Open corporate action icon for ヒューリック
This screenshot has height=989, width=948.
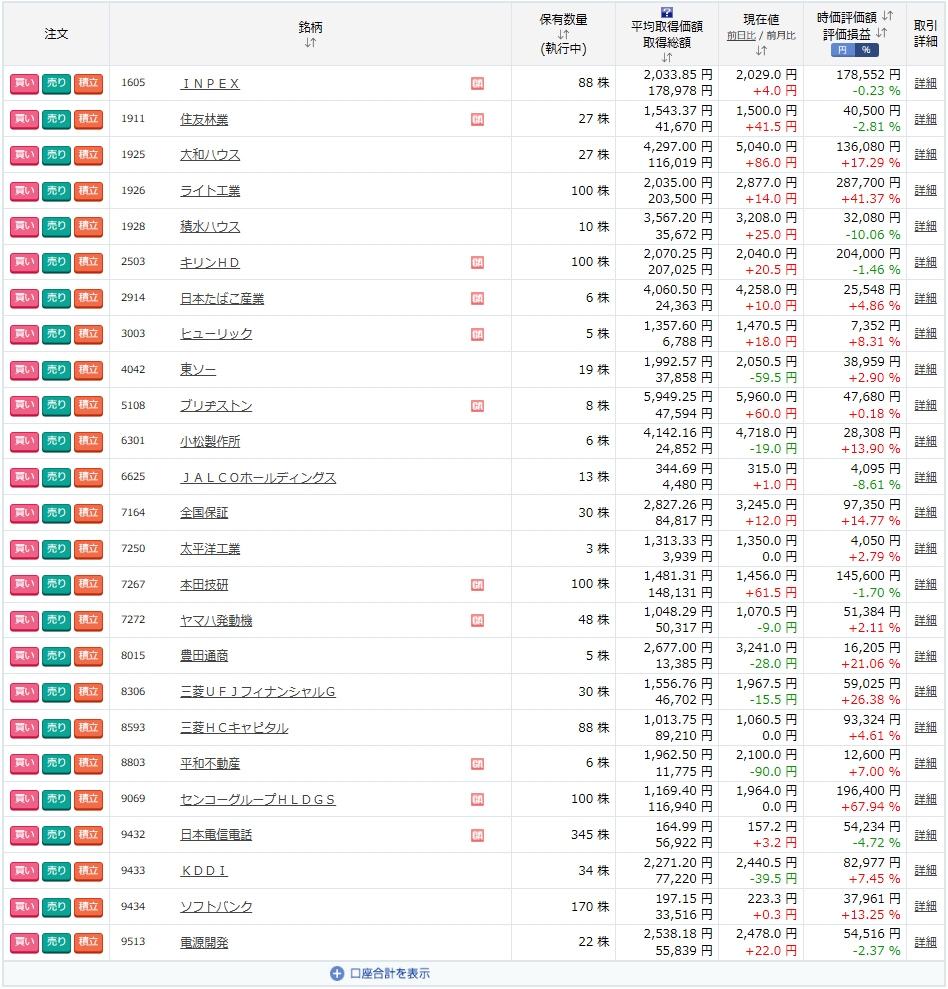pyautogui.click(x=477, y=334)
